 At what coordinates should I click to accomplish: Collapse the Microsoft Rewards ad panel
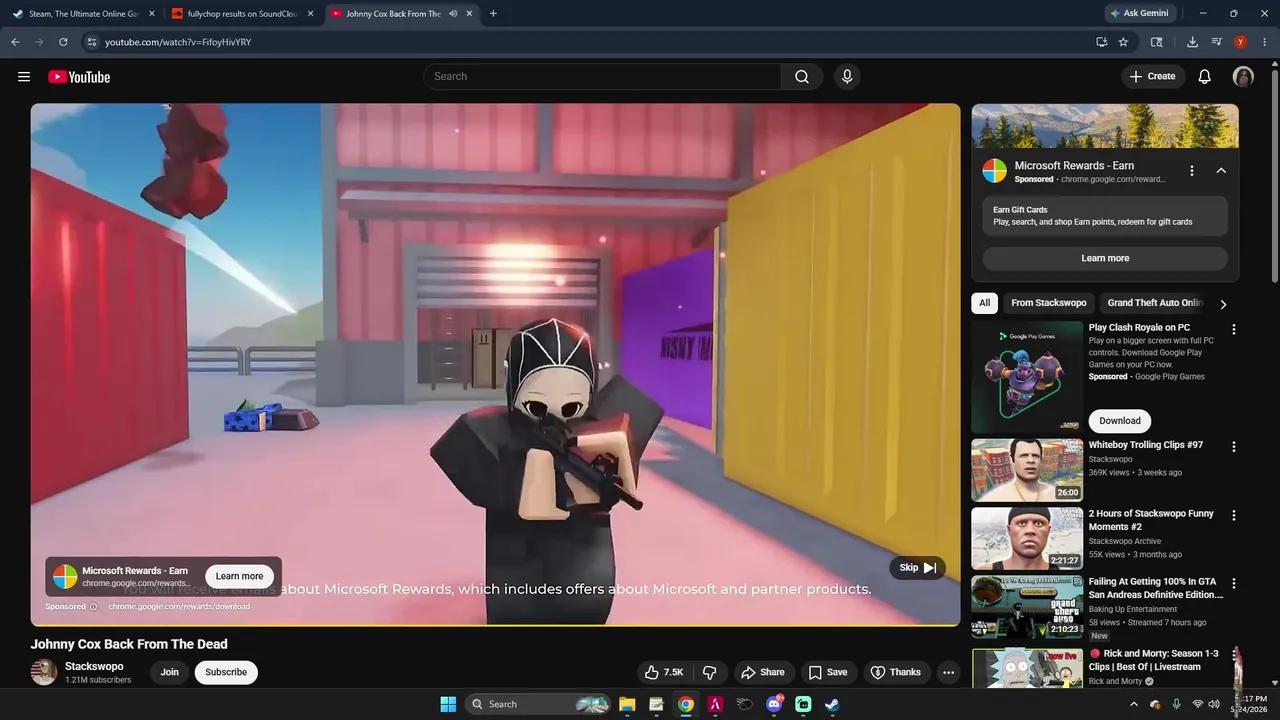point(1221,171)
